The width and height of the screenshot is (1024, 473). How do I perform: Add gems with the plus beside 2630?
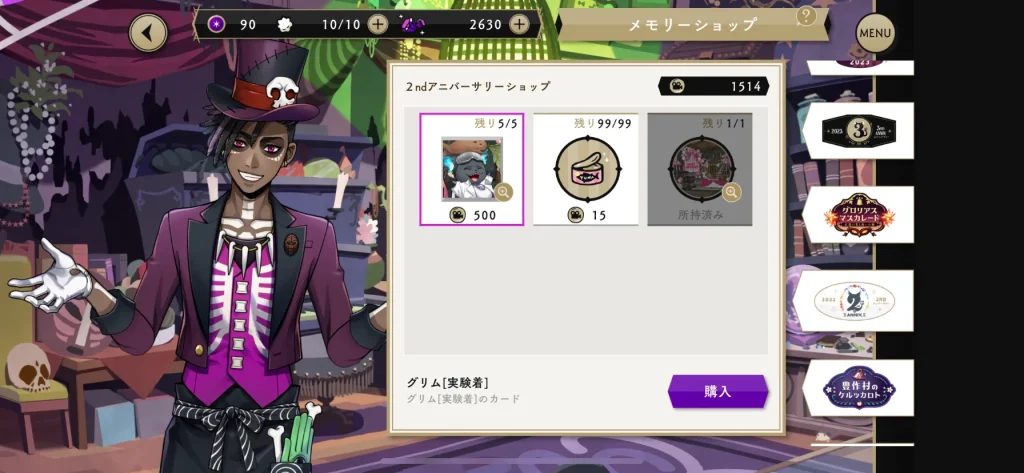(x=519, y=25)
